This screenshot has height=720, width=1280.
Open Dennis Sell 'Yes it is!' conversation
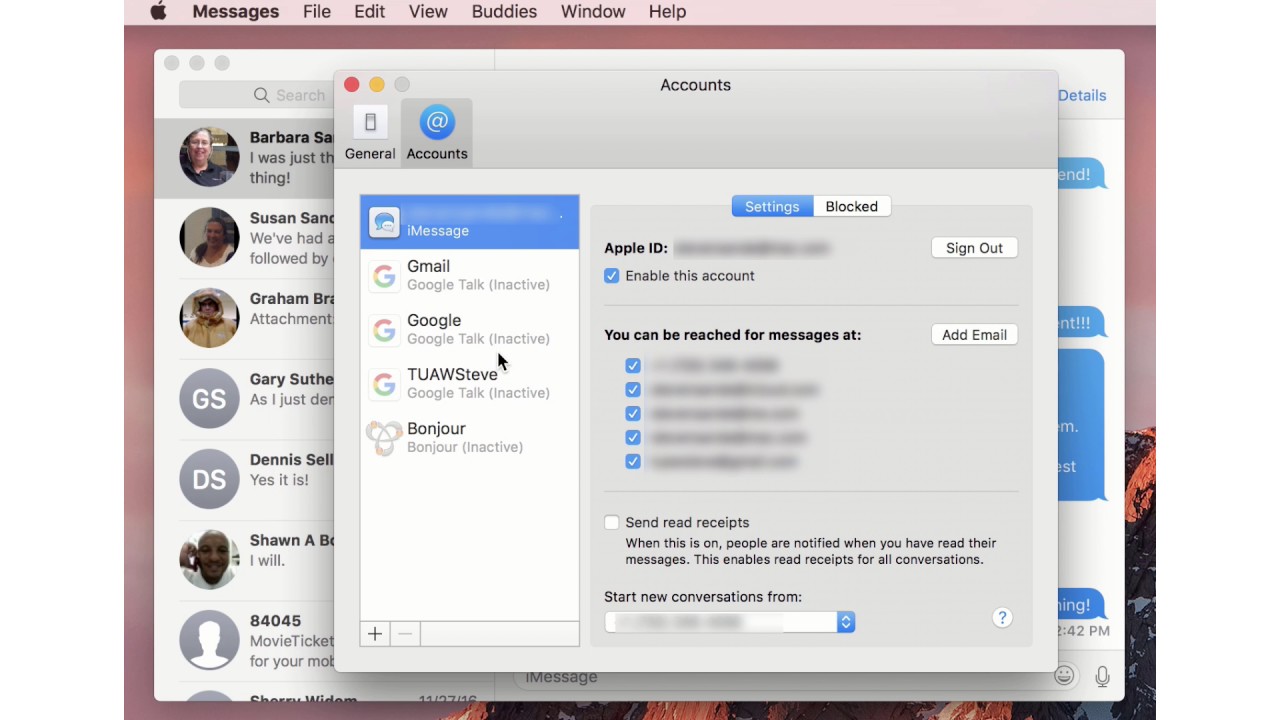291,470
